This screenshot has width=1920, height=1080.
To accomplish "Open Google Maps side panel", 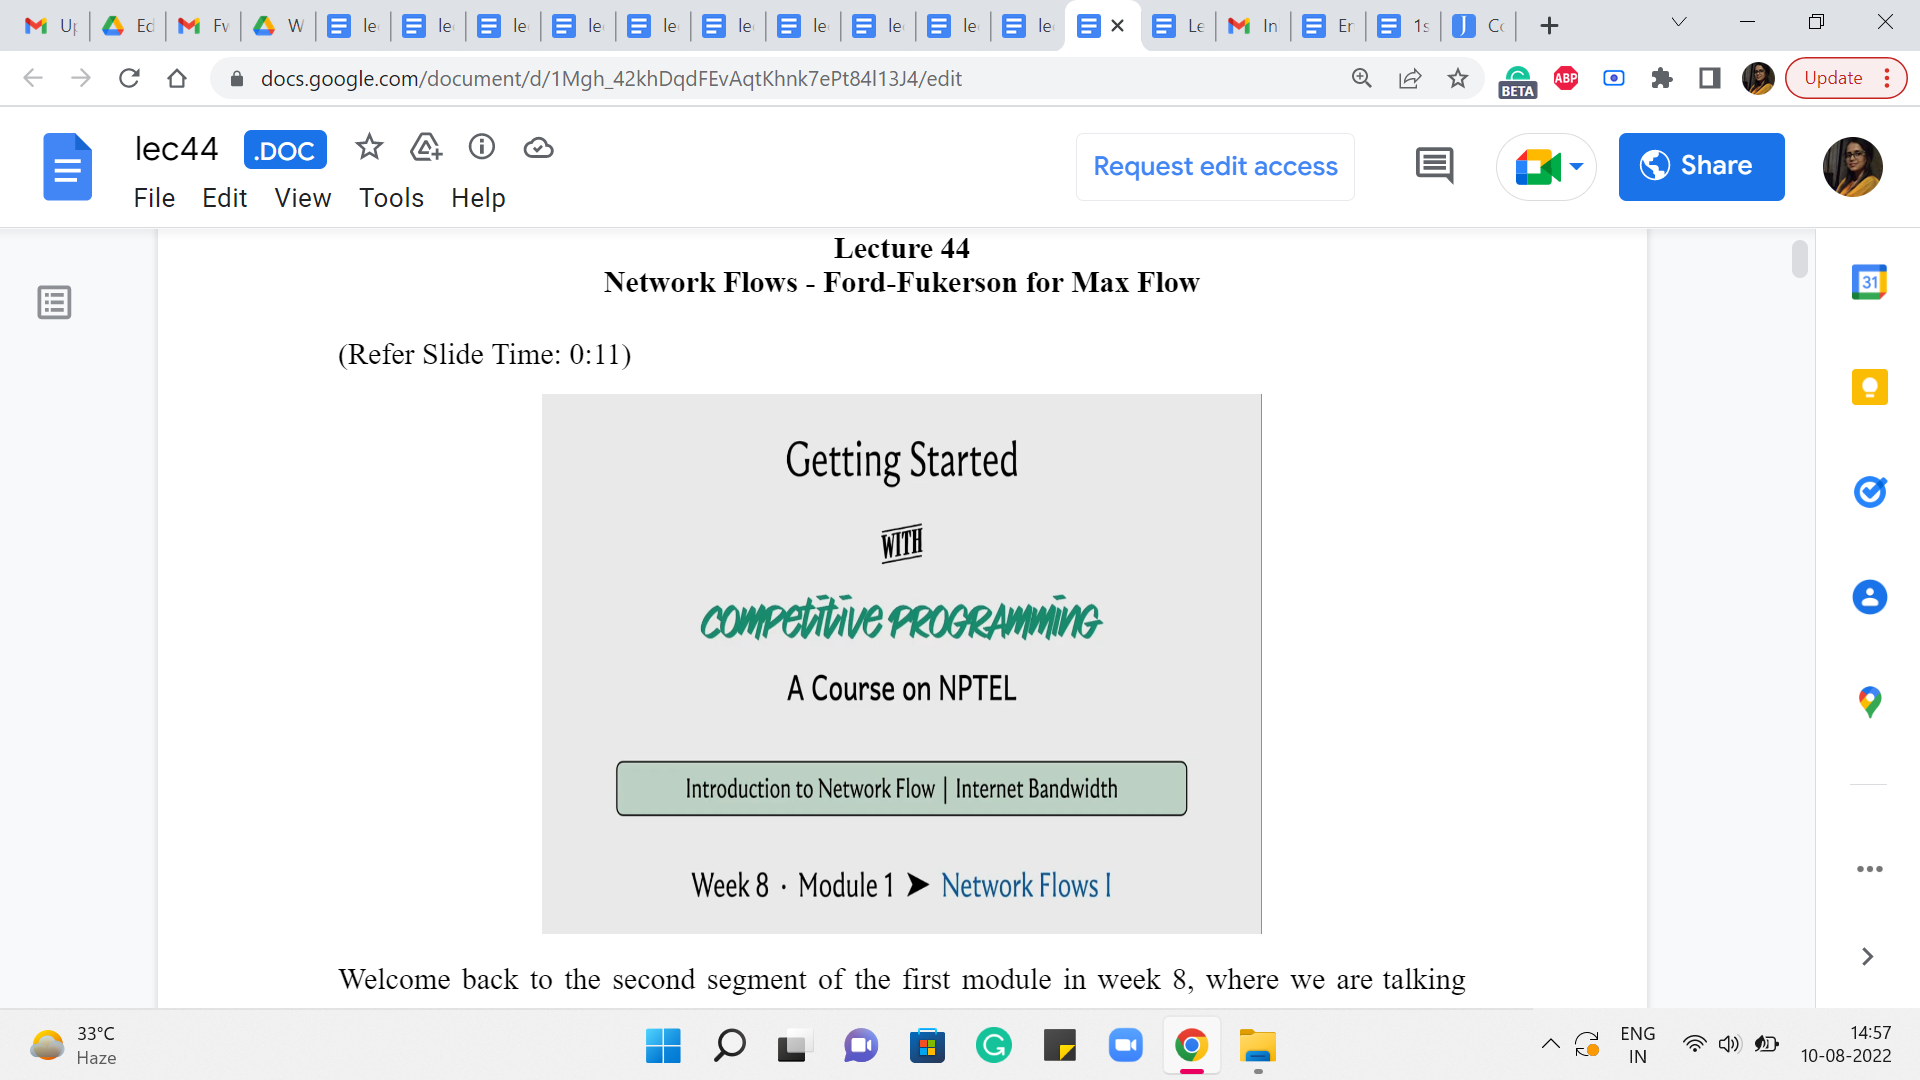I will tap(1869, 702).
